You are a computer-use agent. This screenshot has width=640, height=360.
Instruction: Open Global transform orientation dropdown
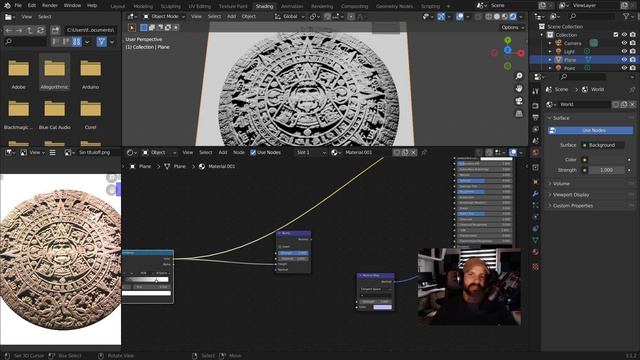coord(289,17)
